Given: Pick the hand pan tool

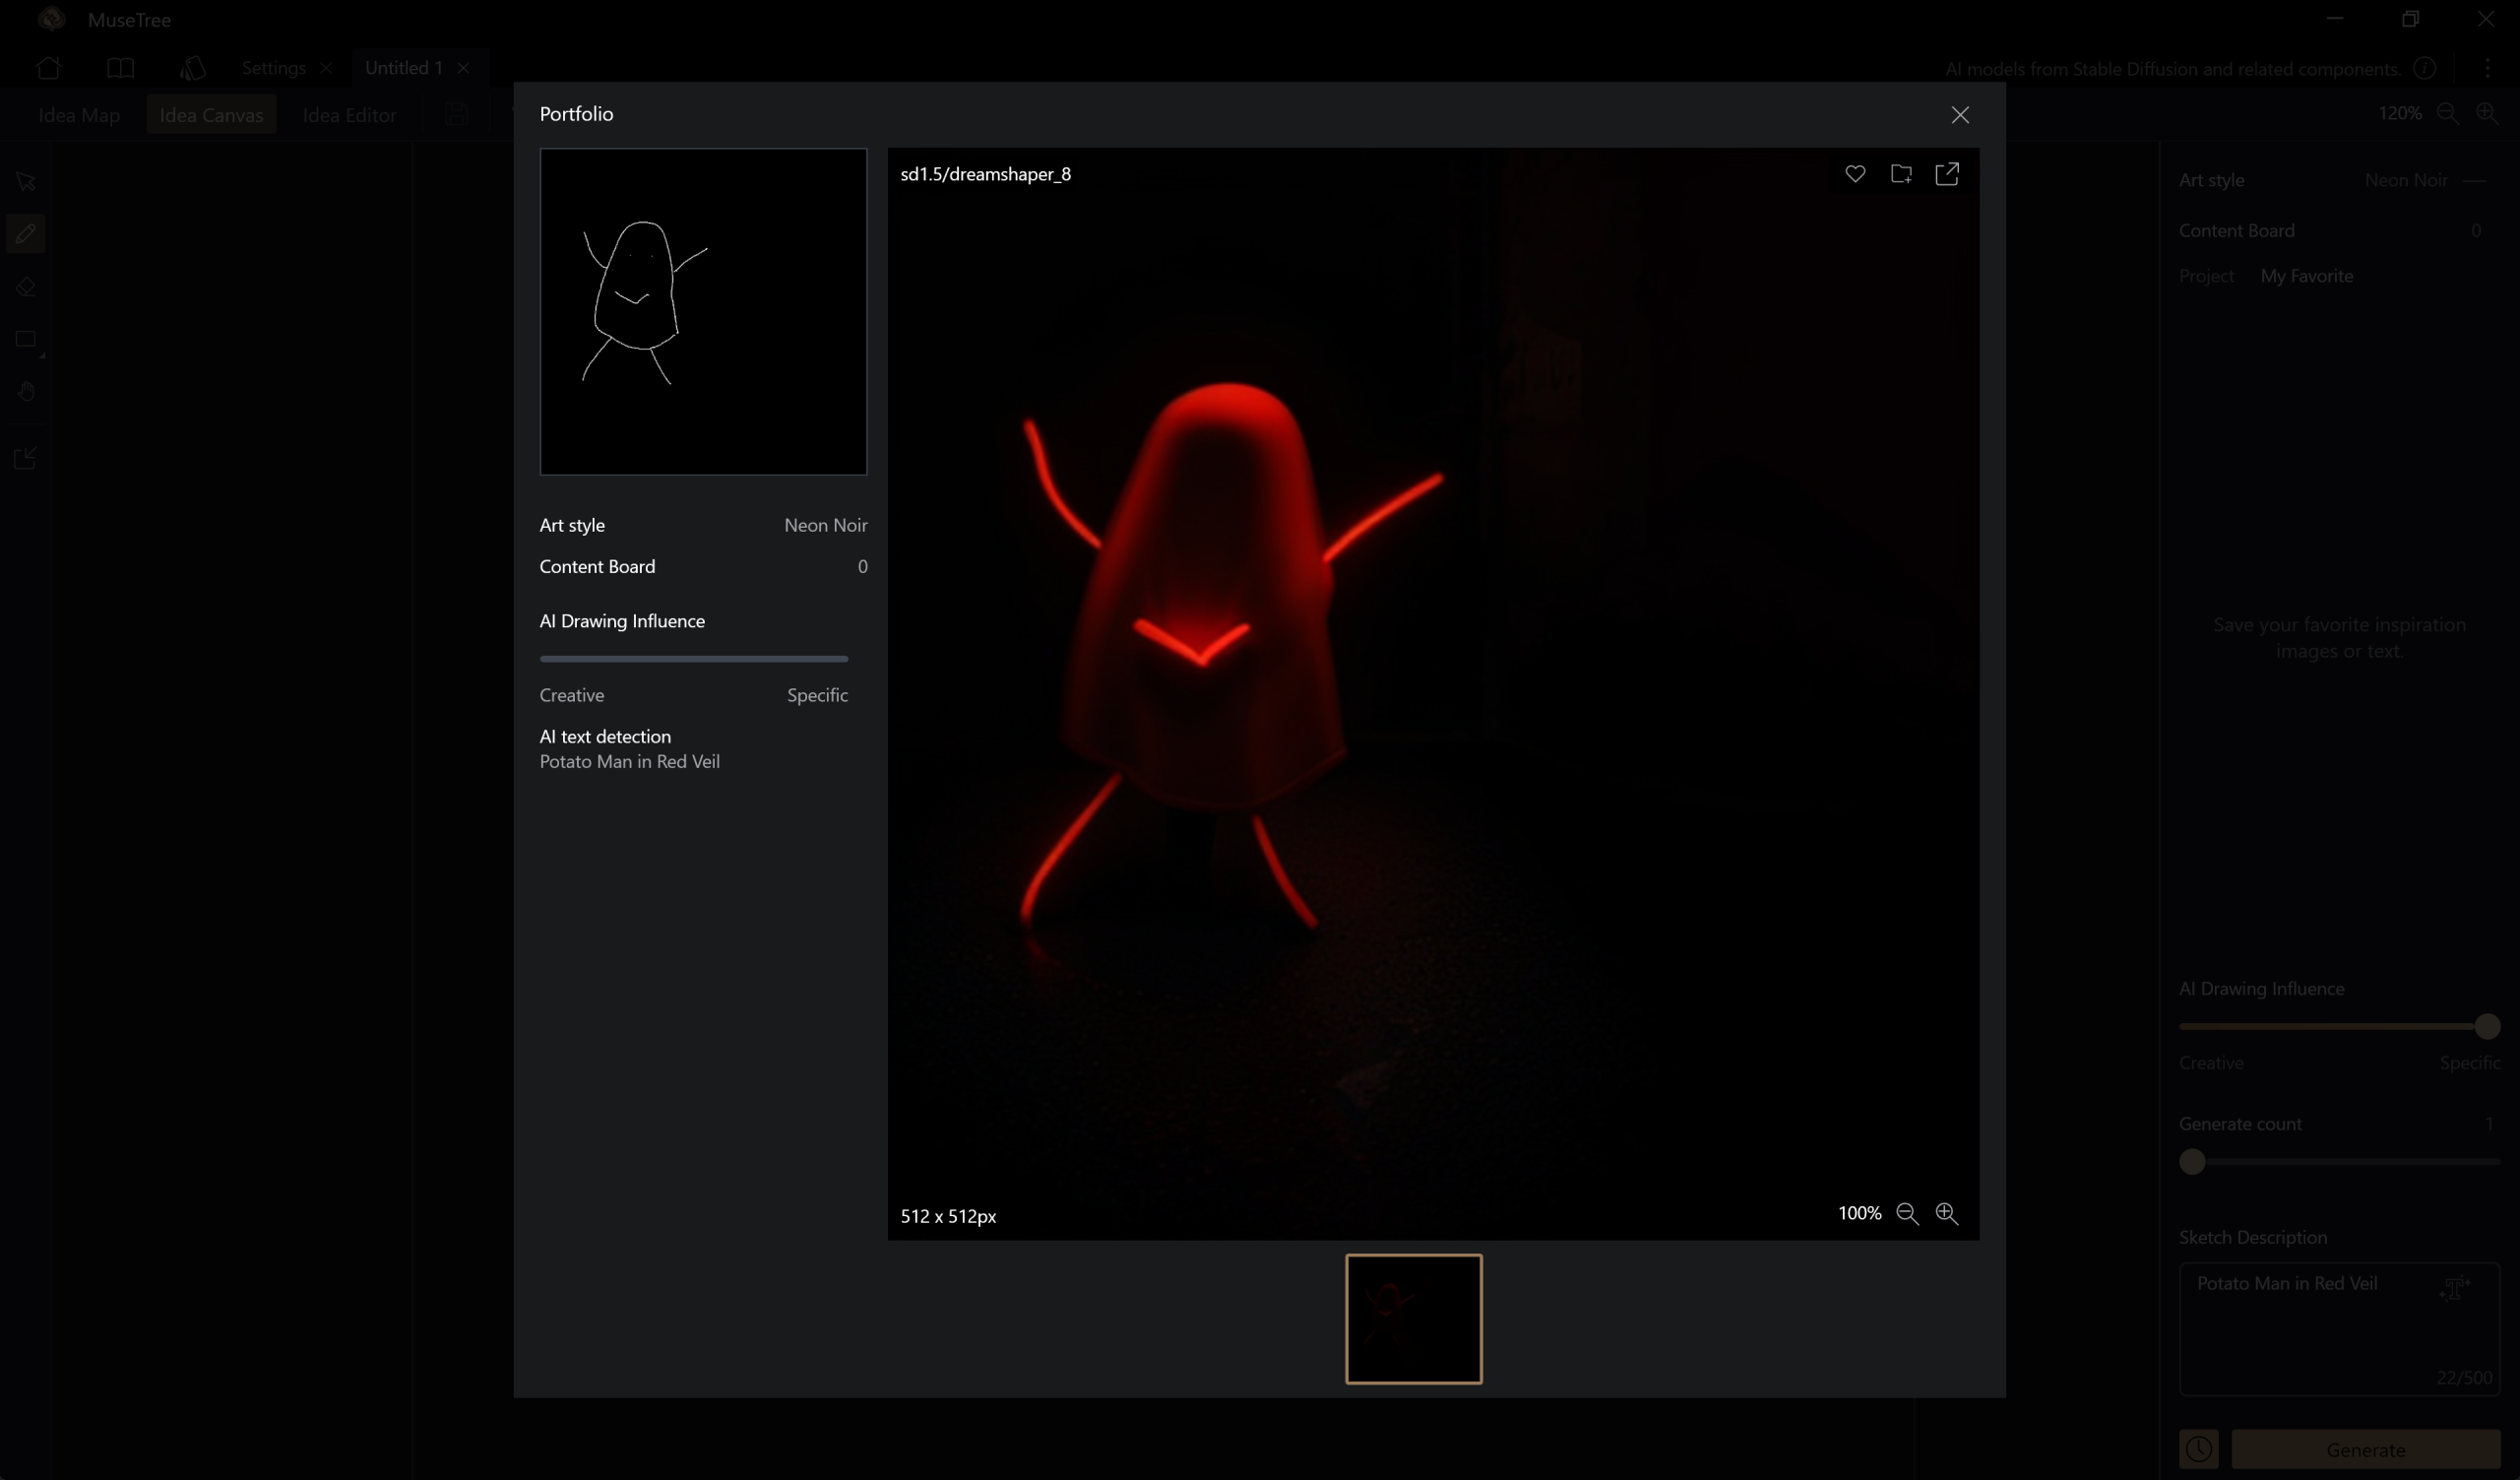Looking at the screenshot, I should click(26, 391).
